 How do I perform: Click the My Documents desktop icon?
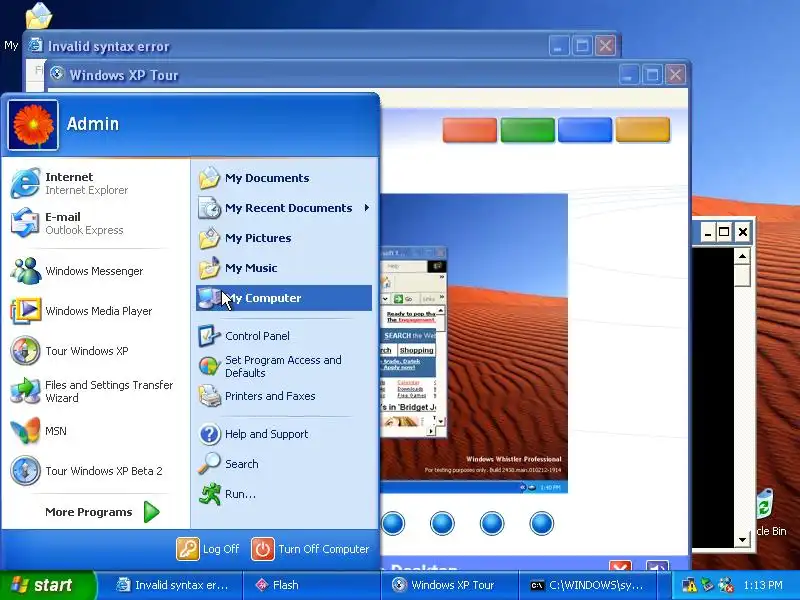click(x=38, y=15)
